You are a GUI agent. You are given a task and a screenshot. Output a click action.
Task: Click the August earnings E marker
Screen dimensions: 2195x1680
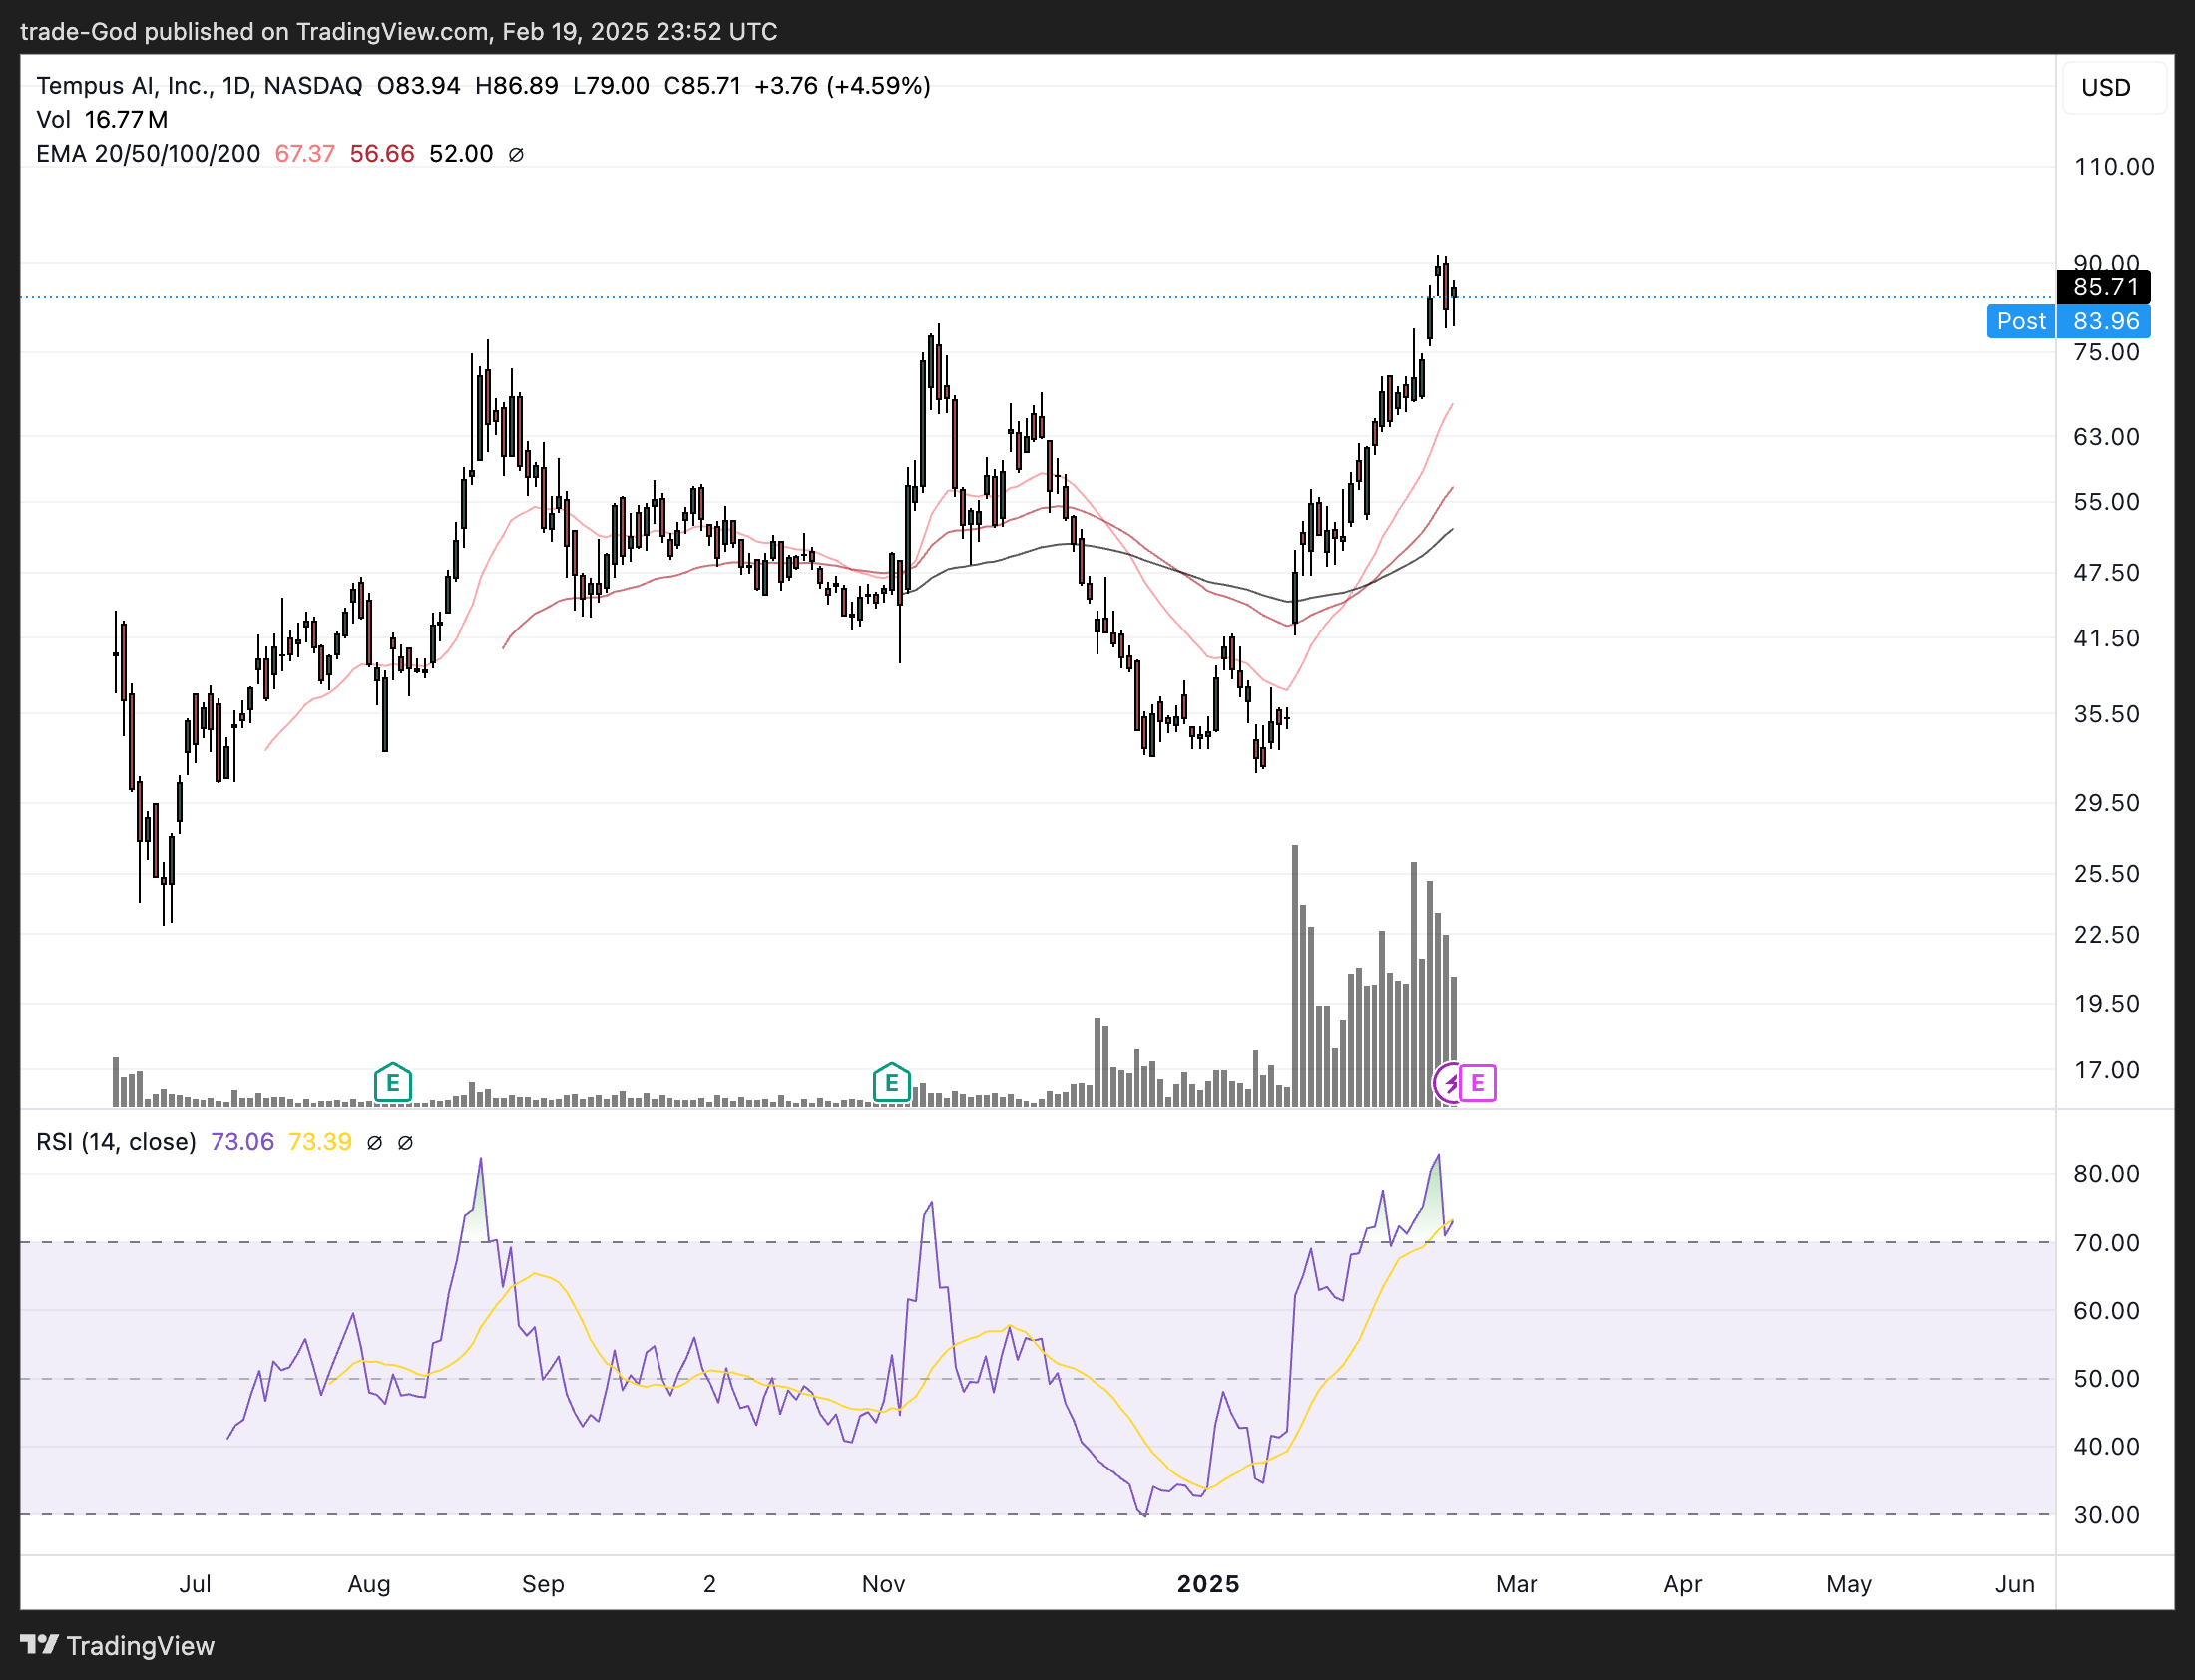pyautogui.click(x=393, y=1083)
